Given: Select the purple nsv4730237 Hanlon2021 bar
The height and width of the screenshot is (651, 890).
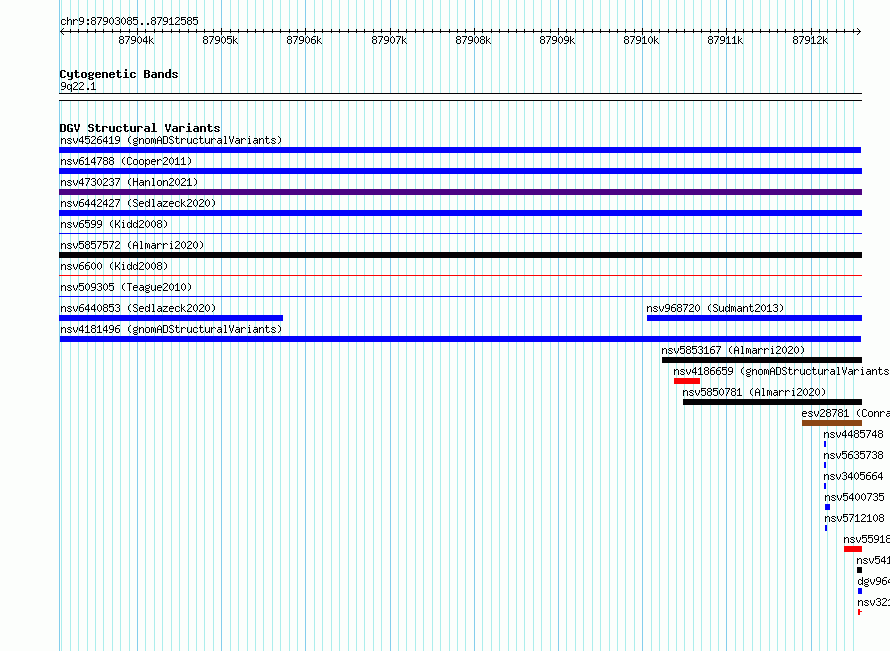Looking at the screenshot, I should (460, 192).
